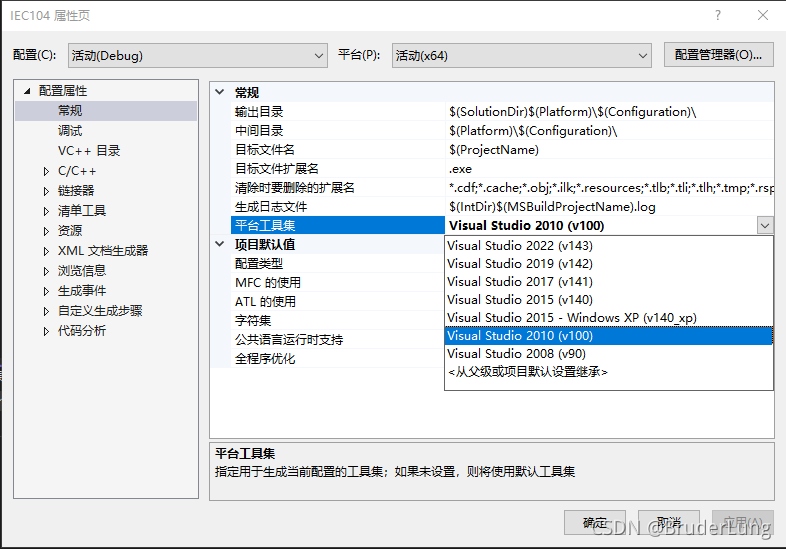Click the 应用(A) button
This screenshot has width=786, height=549.
[x=743, y=523]
